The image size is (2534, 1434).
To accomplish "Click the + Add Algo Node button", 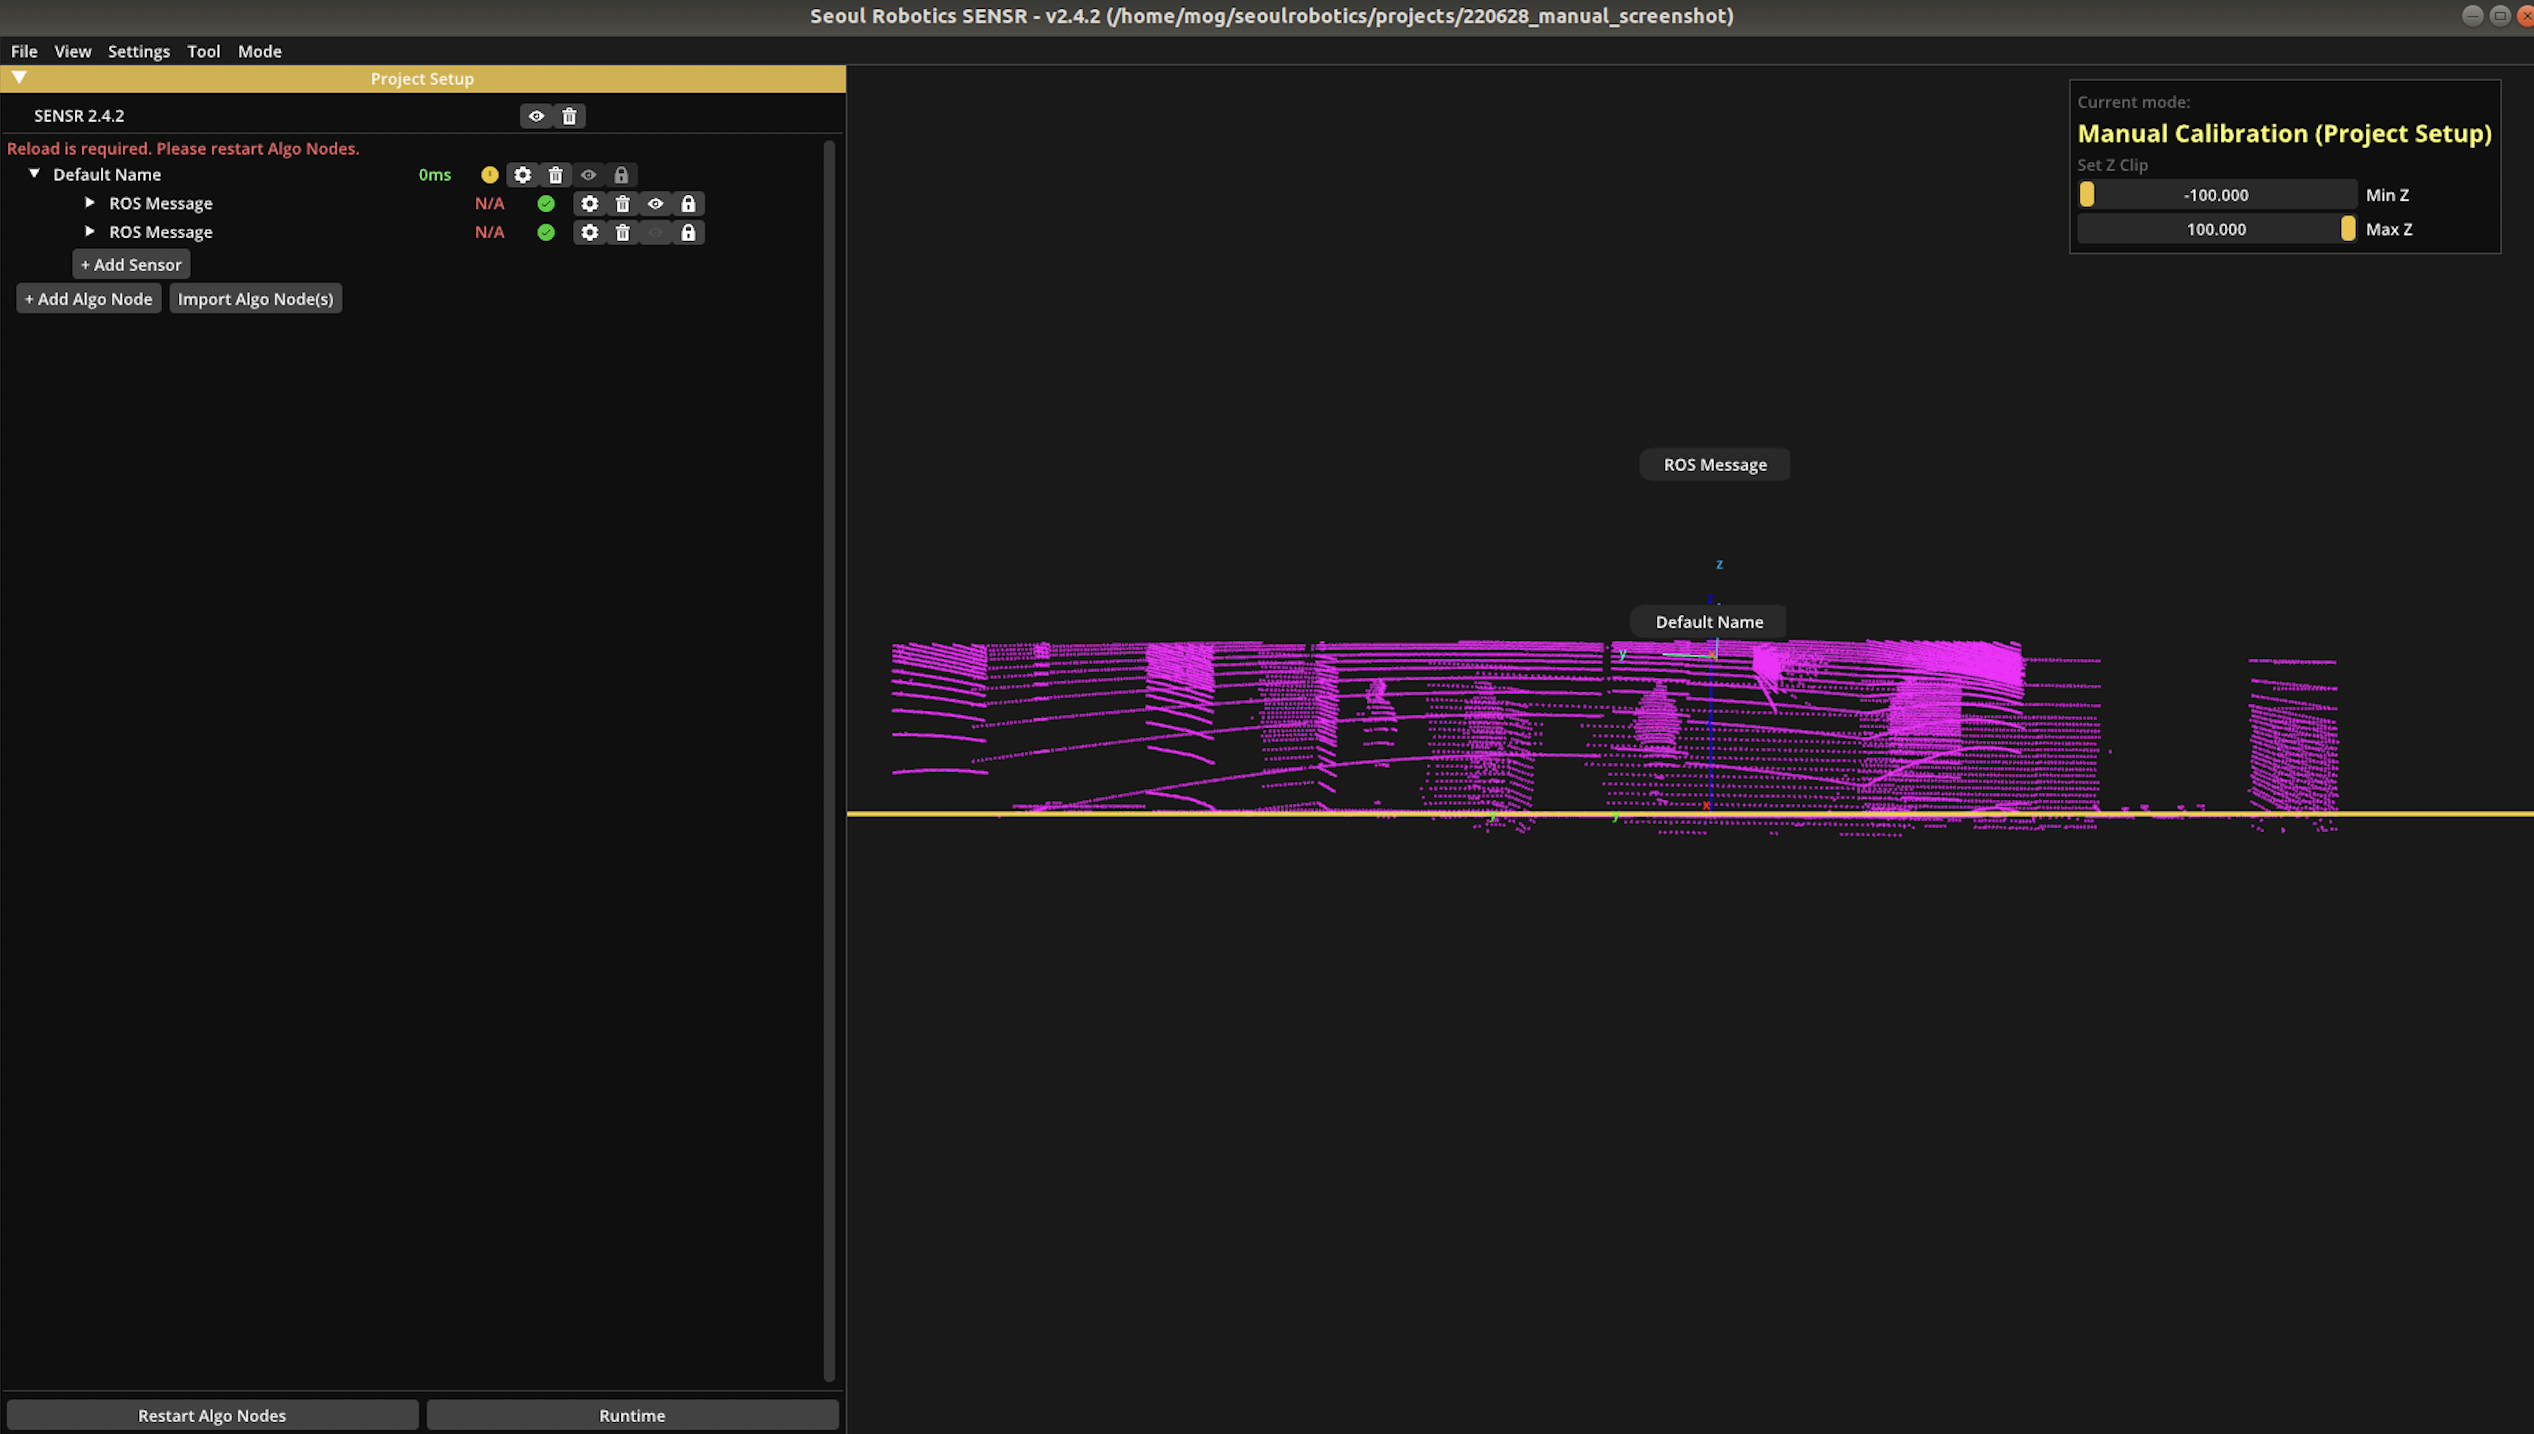I will [89, 299].
